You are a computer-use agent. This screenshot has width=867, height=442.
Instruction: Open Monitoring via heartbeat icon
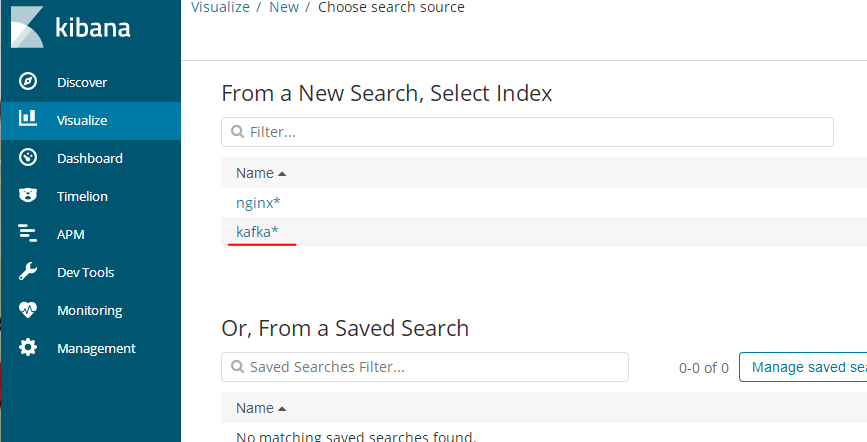(x=28, y=310)
